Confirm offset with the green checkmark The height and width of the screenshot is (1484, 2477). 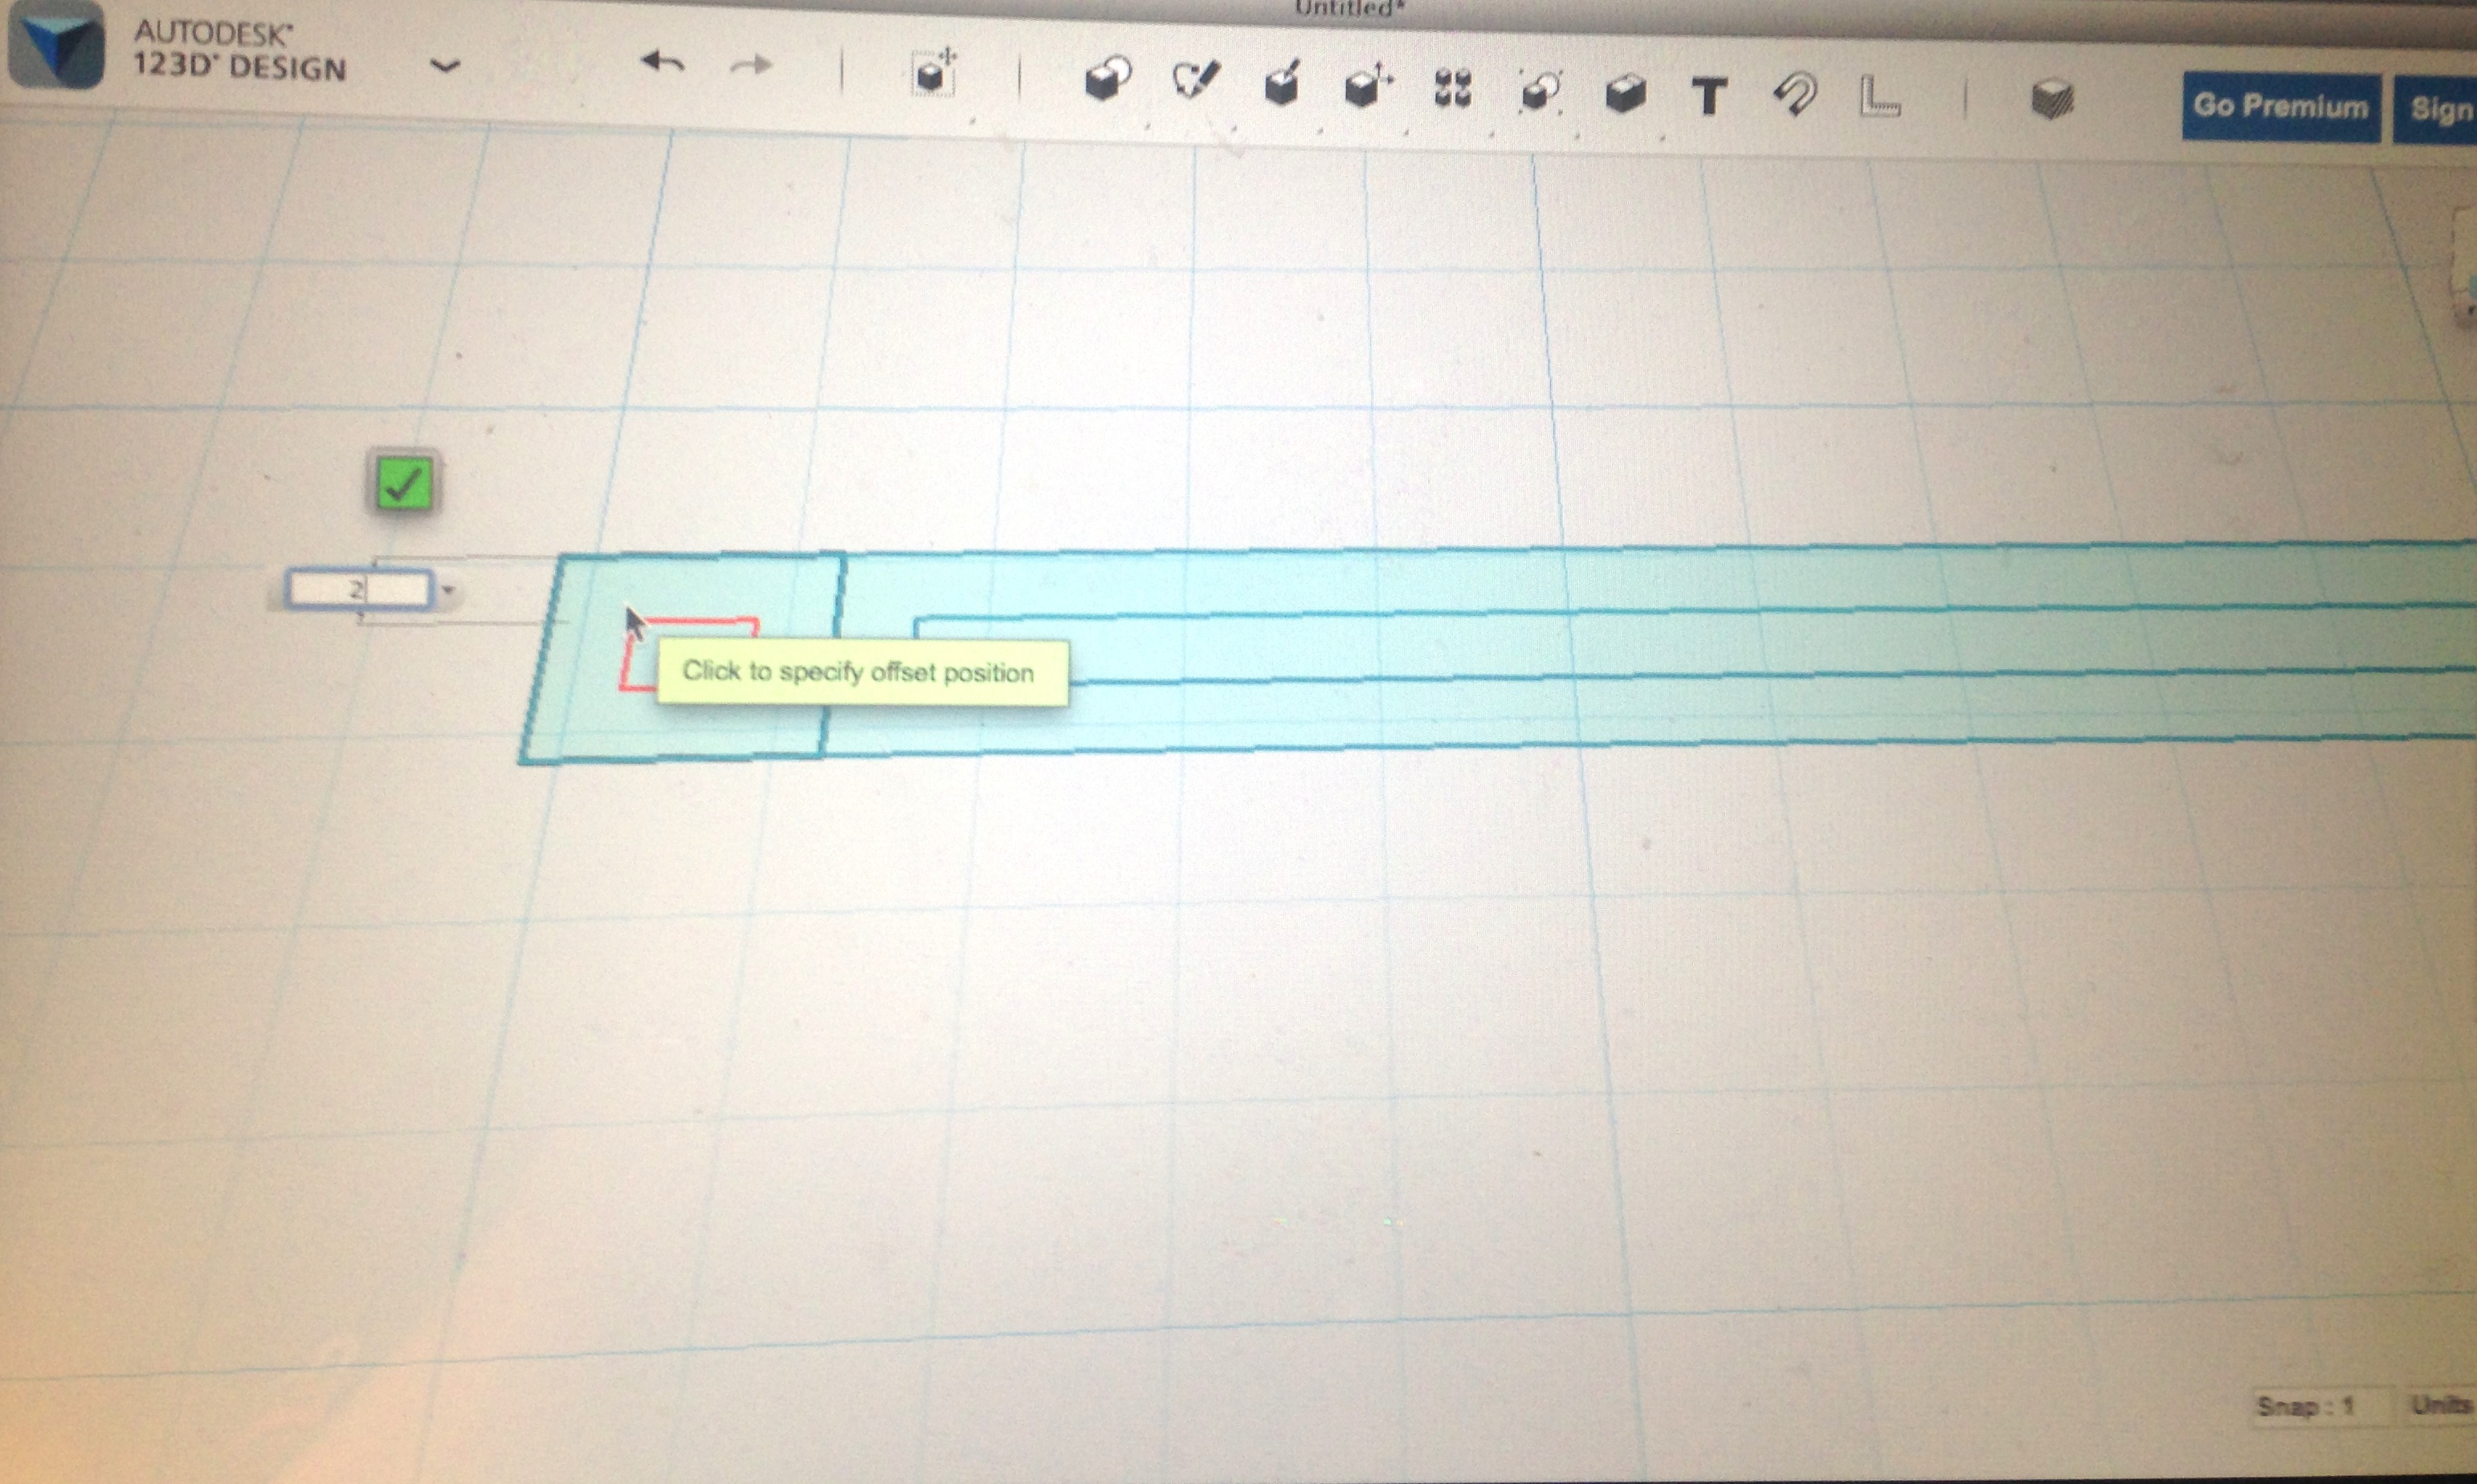coord(404,483)
